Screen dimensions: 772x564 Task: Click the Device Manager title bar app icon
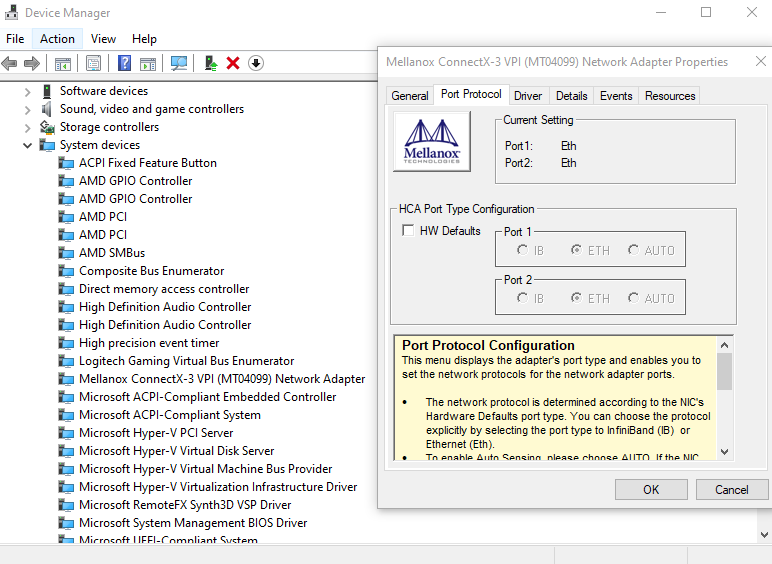pyautogui.click(x=11, y=12)
